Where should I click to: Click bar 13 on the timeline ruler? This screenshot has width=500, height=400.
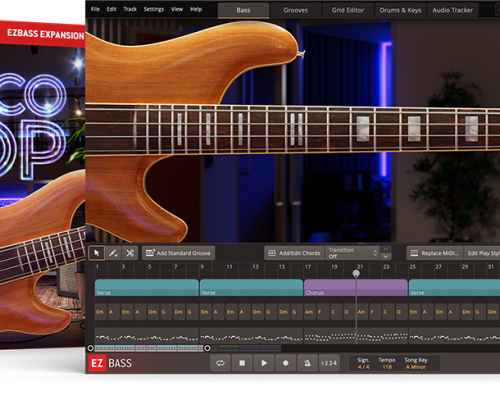(256, 267)
